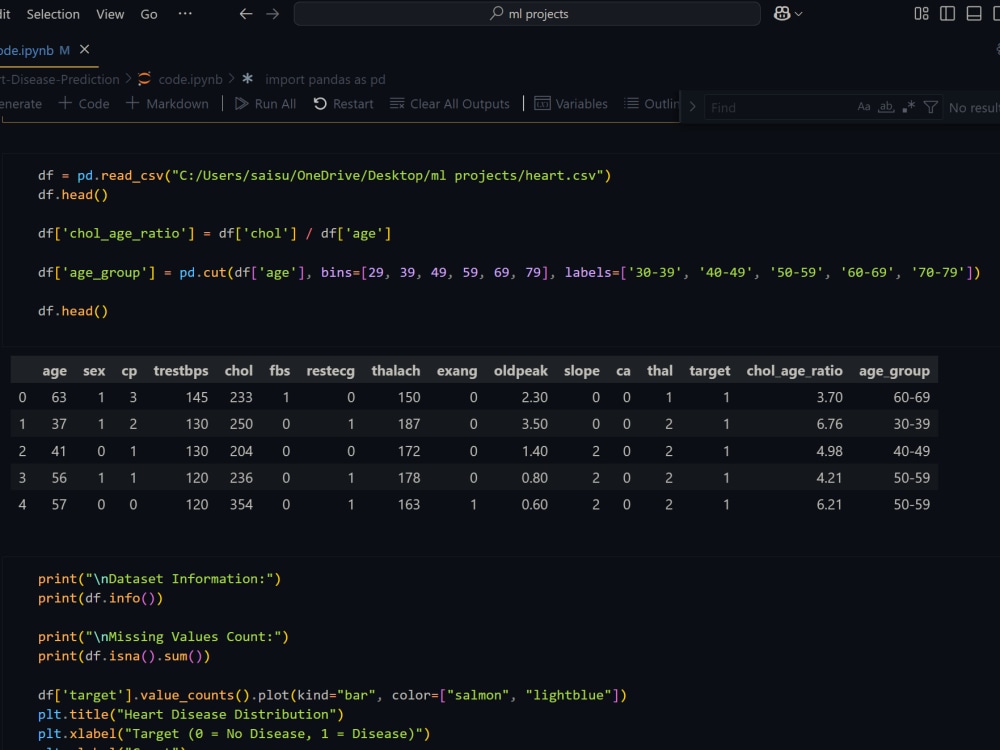Restart the notebook kernel
The image size is (1000, 750).
343,103
